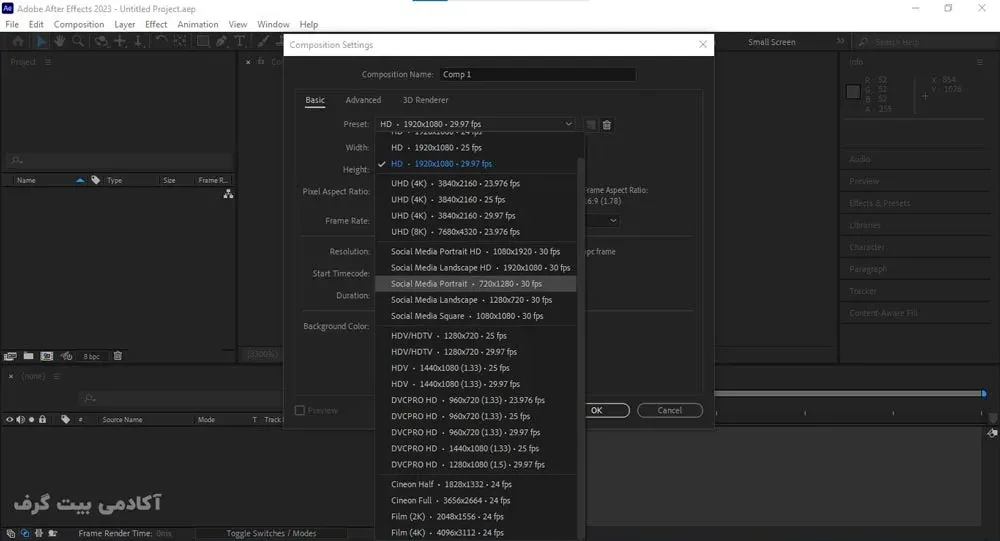Switch to the 3D Renderer tab
This screenshot has height=541, width=1000.
point(425,100)
